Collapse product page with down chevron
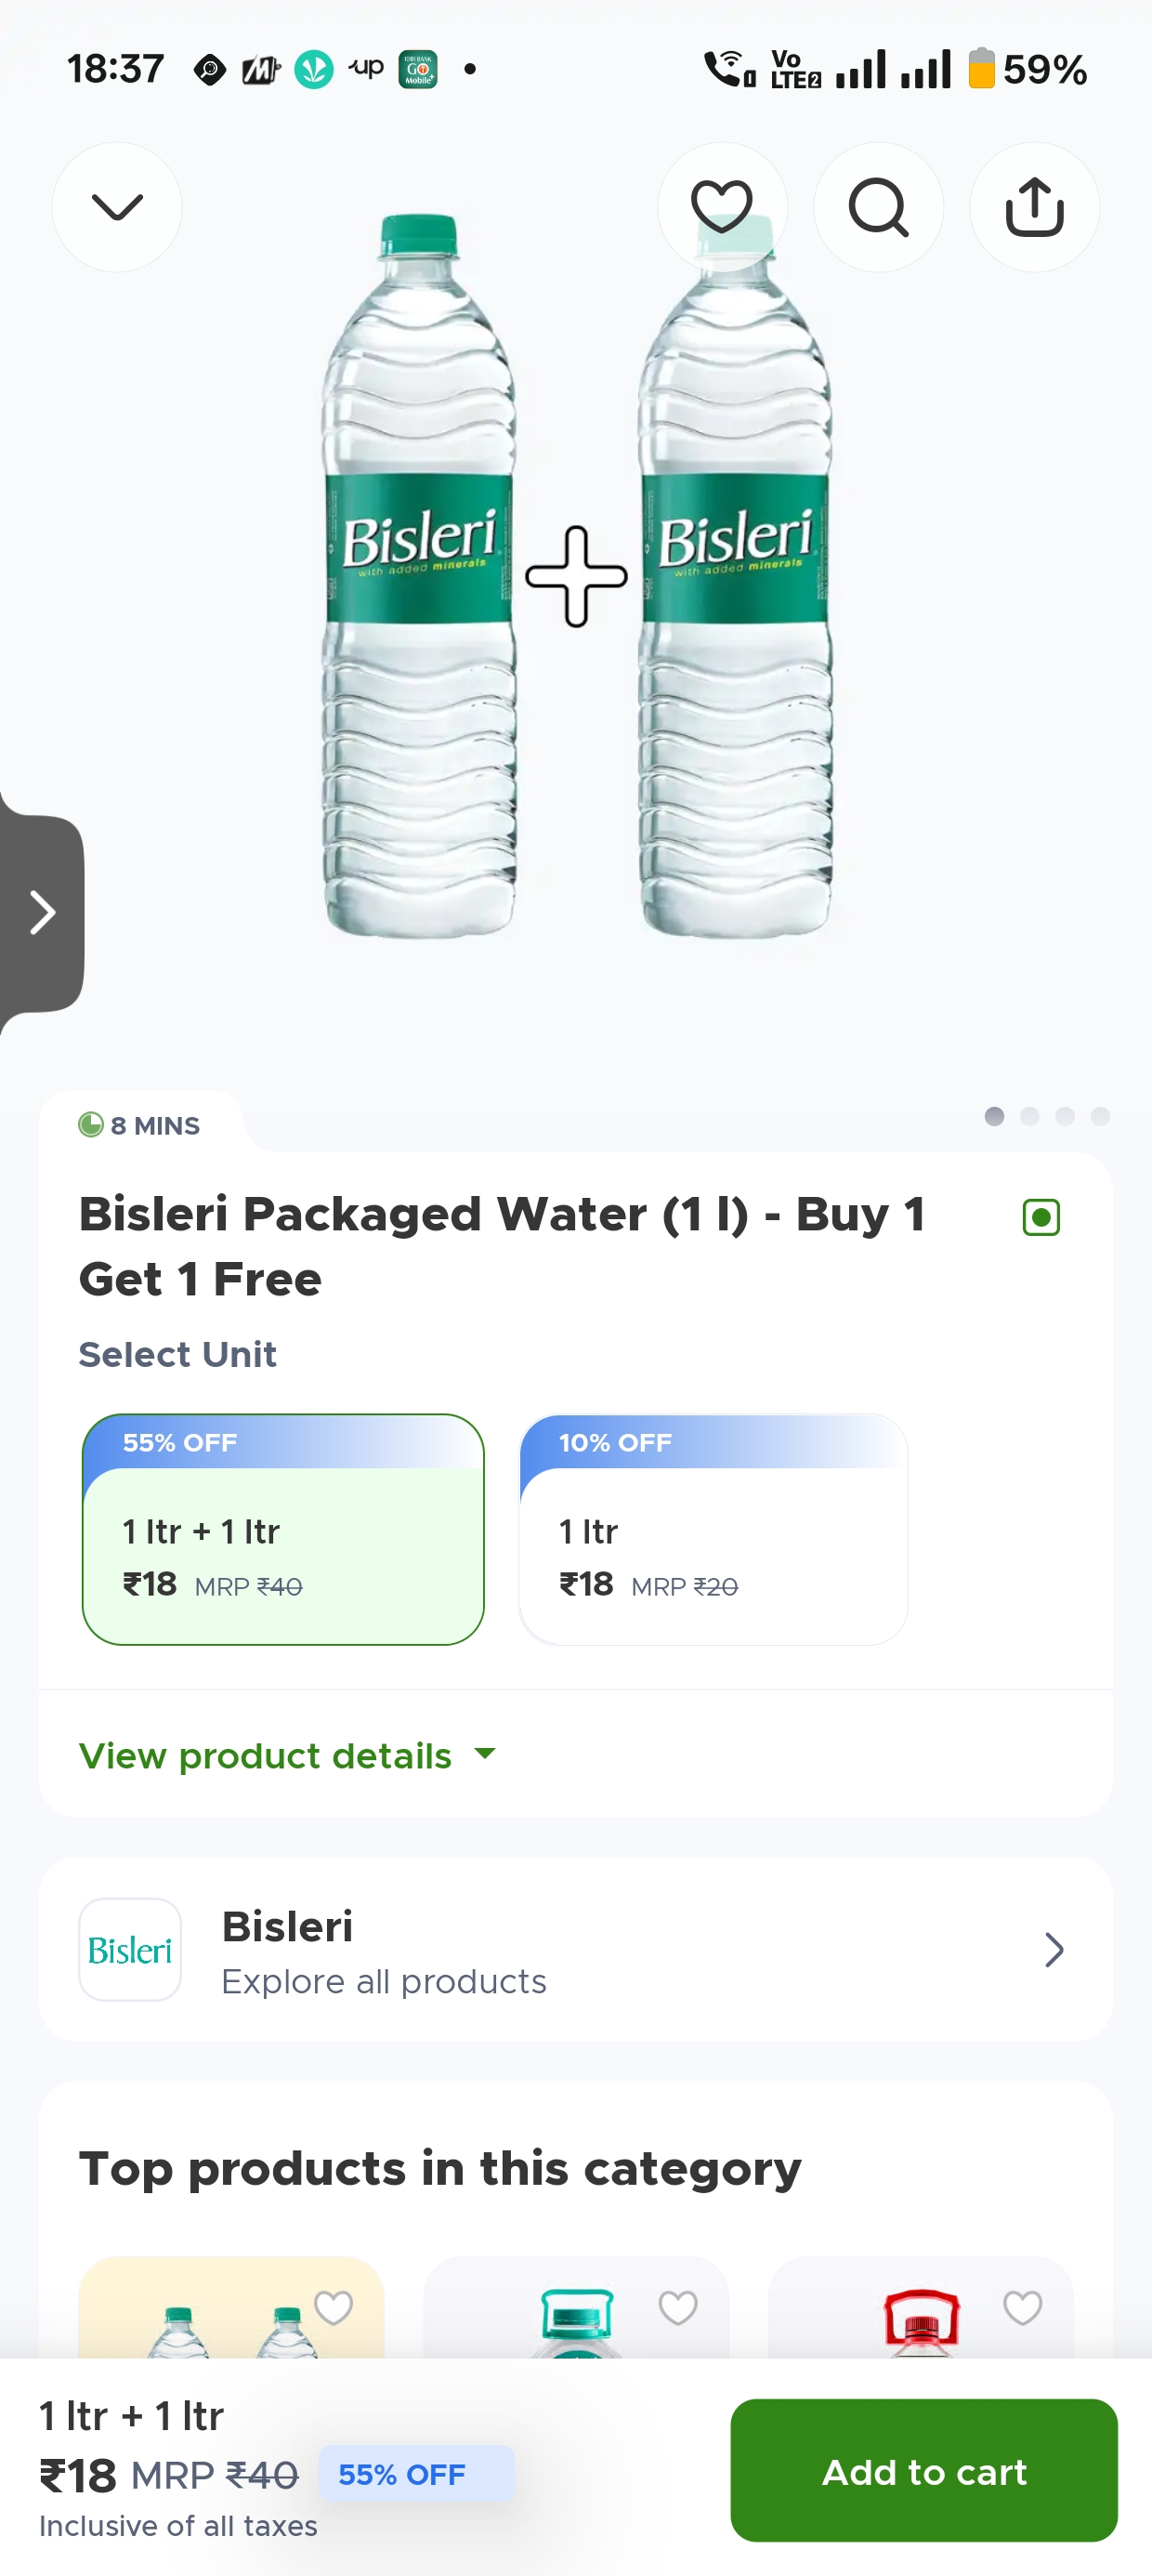 tap(117, 207)
